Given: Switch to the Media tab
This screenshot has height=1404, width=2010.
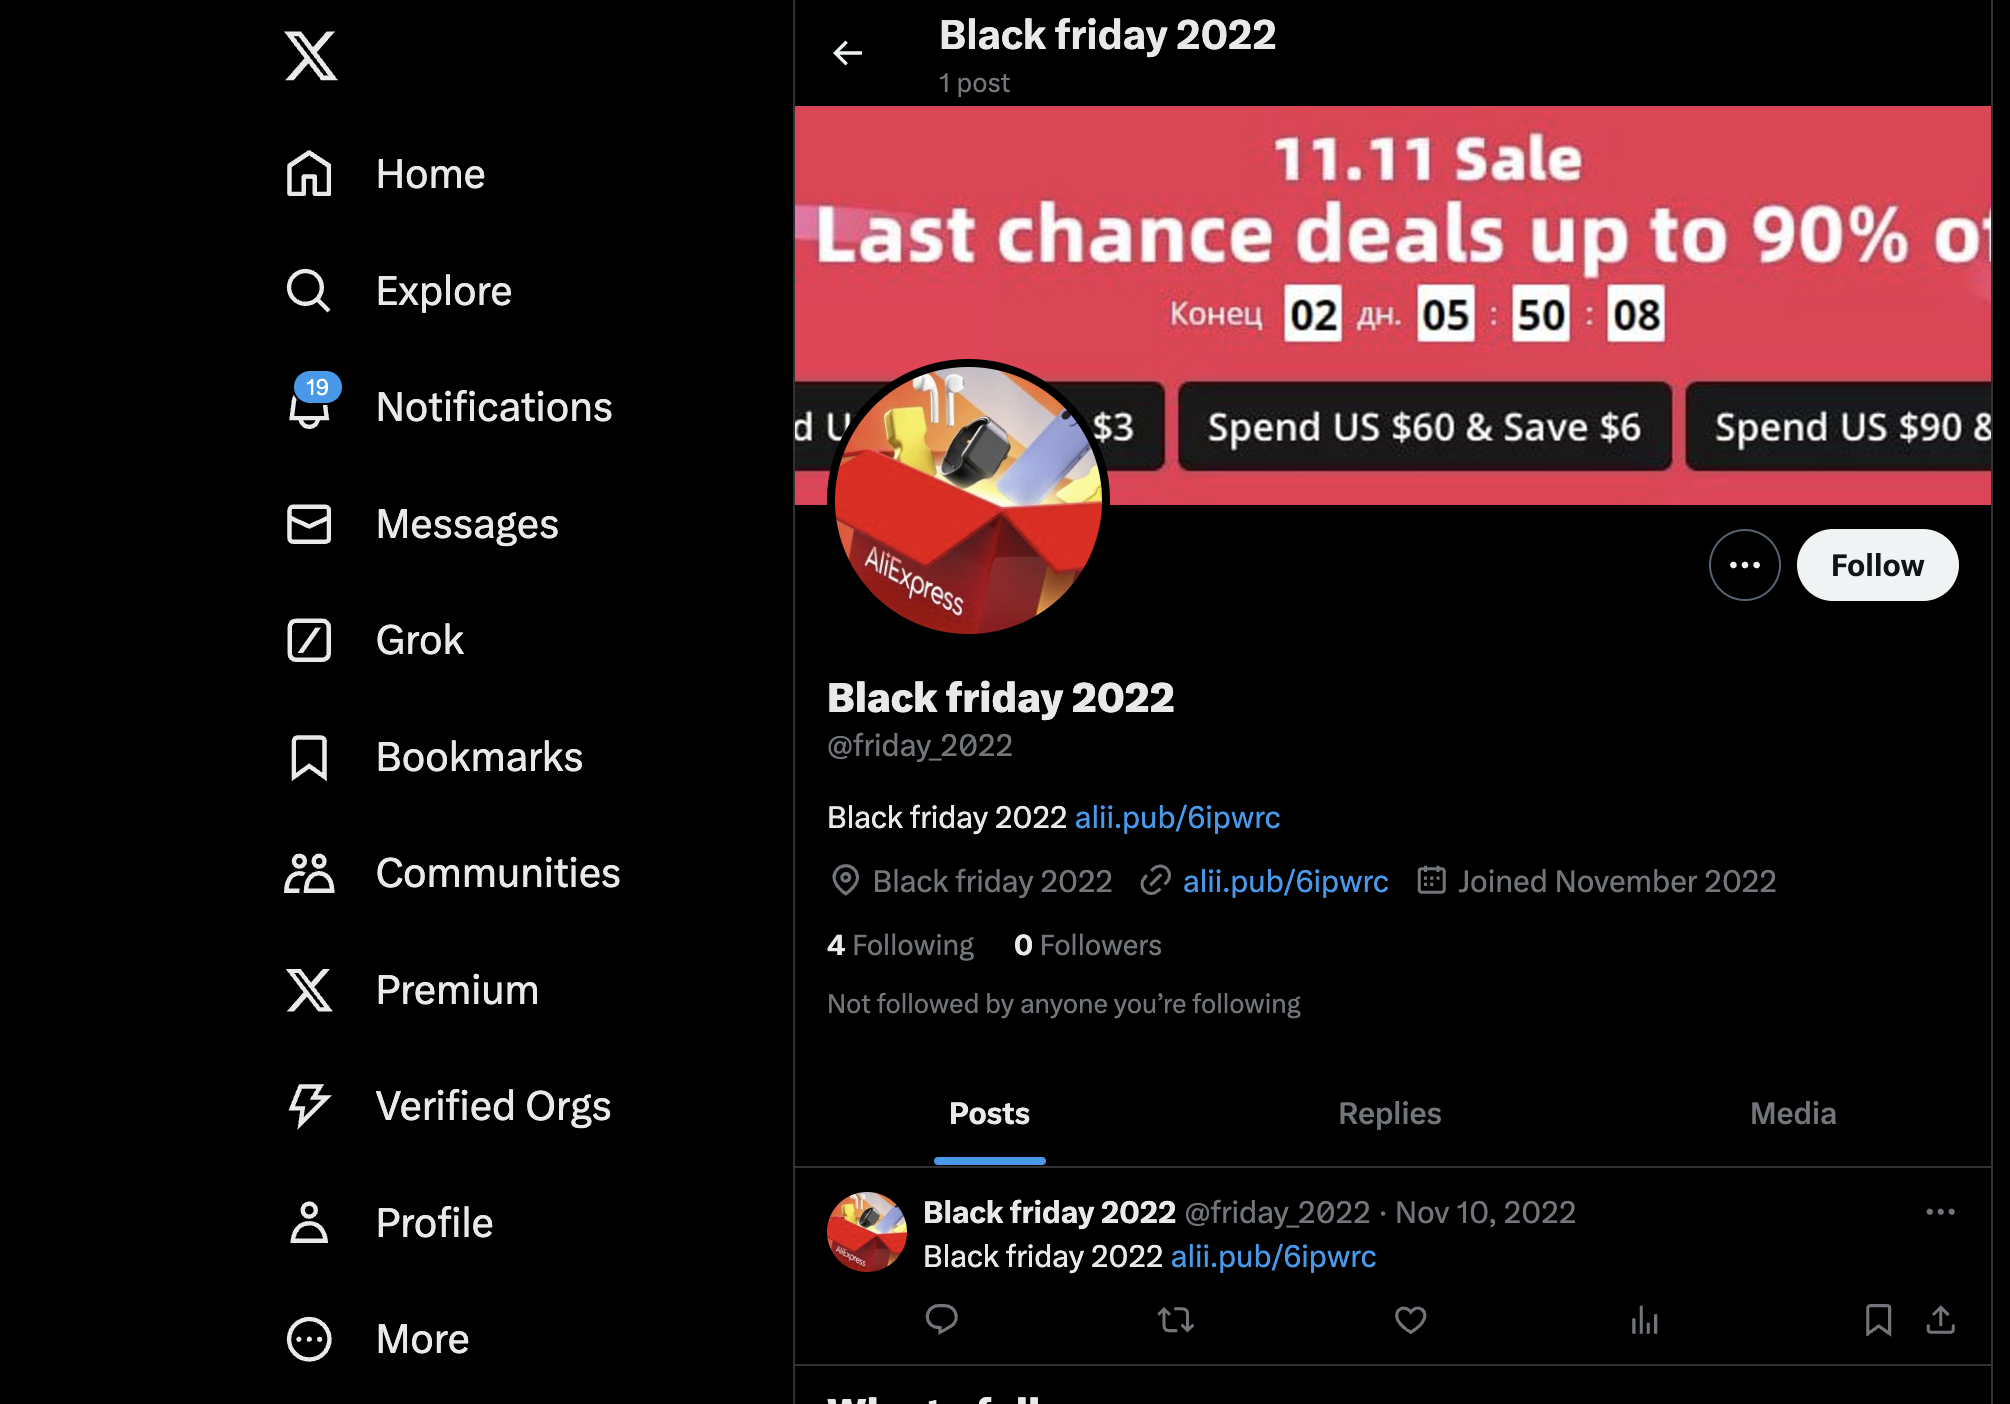Looking at the screenshot, I should (x=1792, y=1114).
